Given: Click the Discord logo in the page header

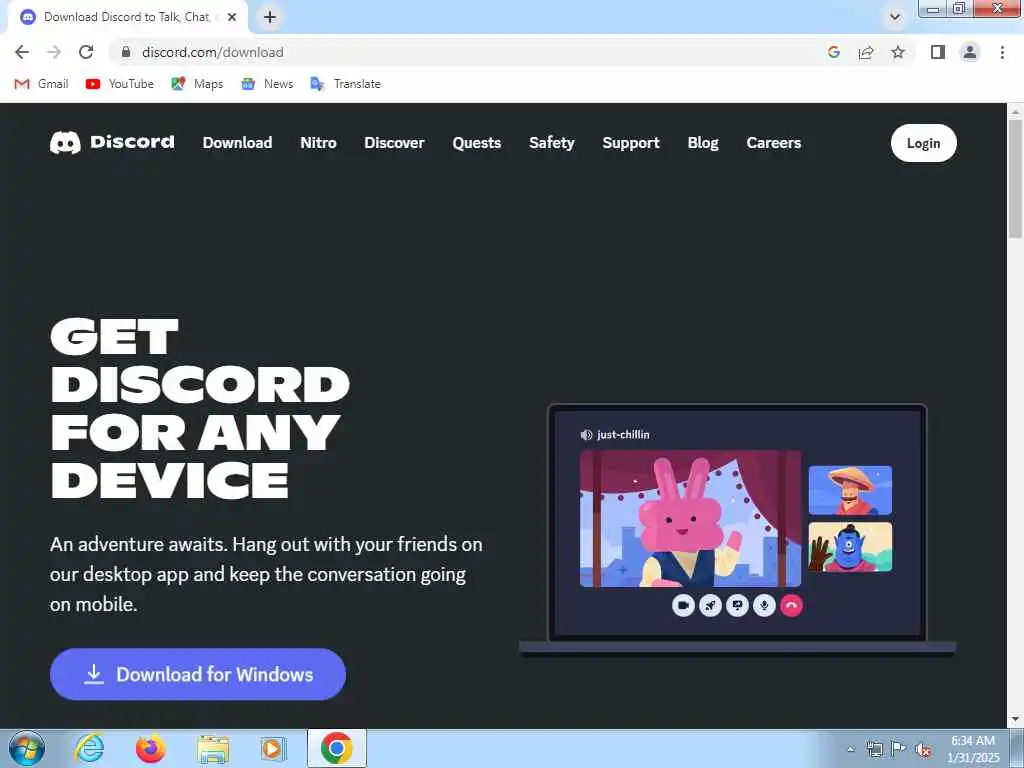Looking at the screenshot, I should 112,142.
